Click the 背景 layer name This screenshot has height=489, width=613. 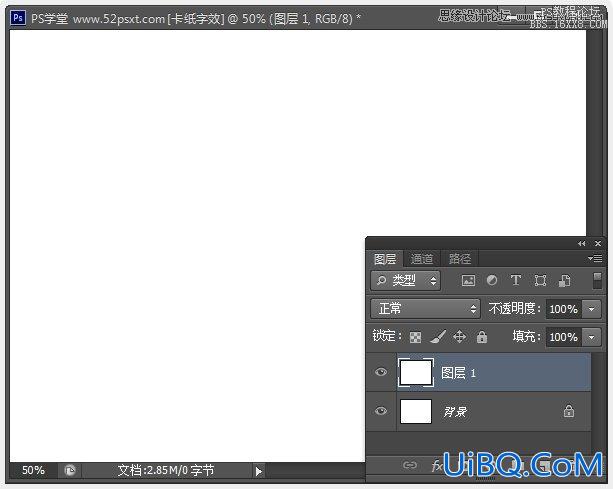(455, 412)
